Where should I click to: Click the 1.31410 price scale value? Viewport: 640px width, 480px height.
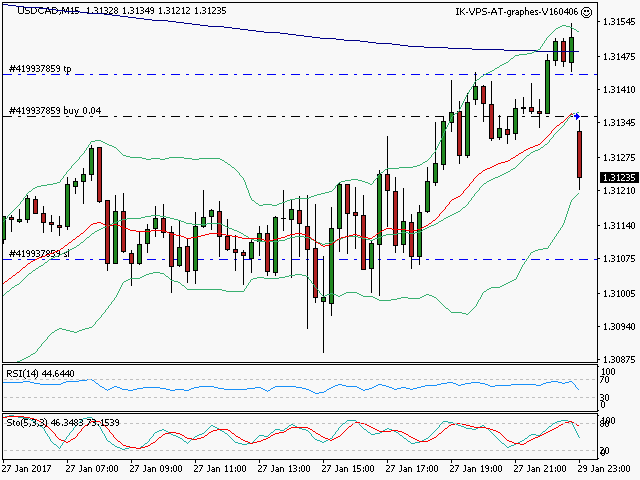click(x=619, y=89)
